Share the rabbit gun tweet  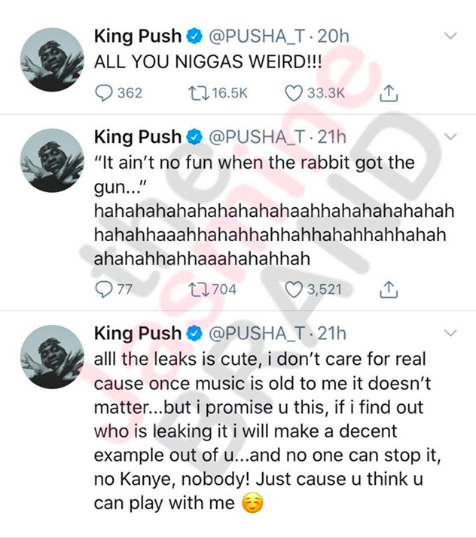(x=389, y=290)
